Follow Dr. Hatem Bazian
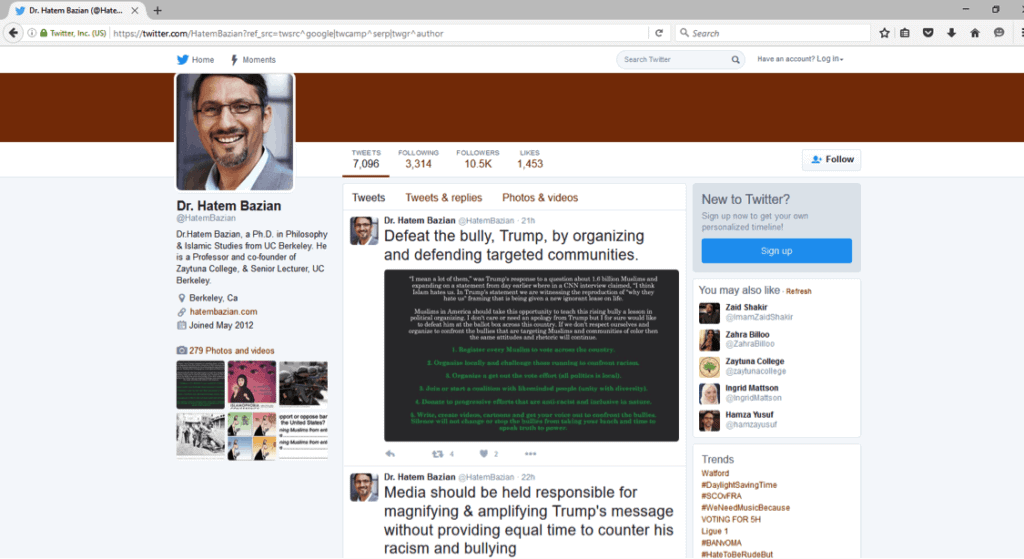 coord(832,159)
